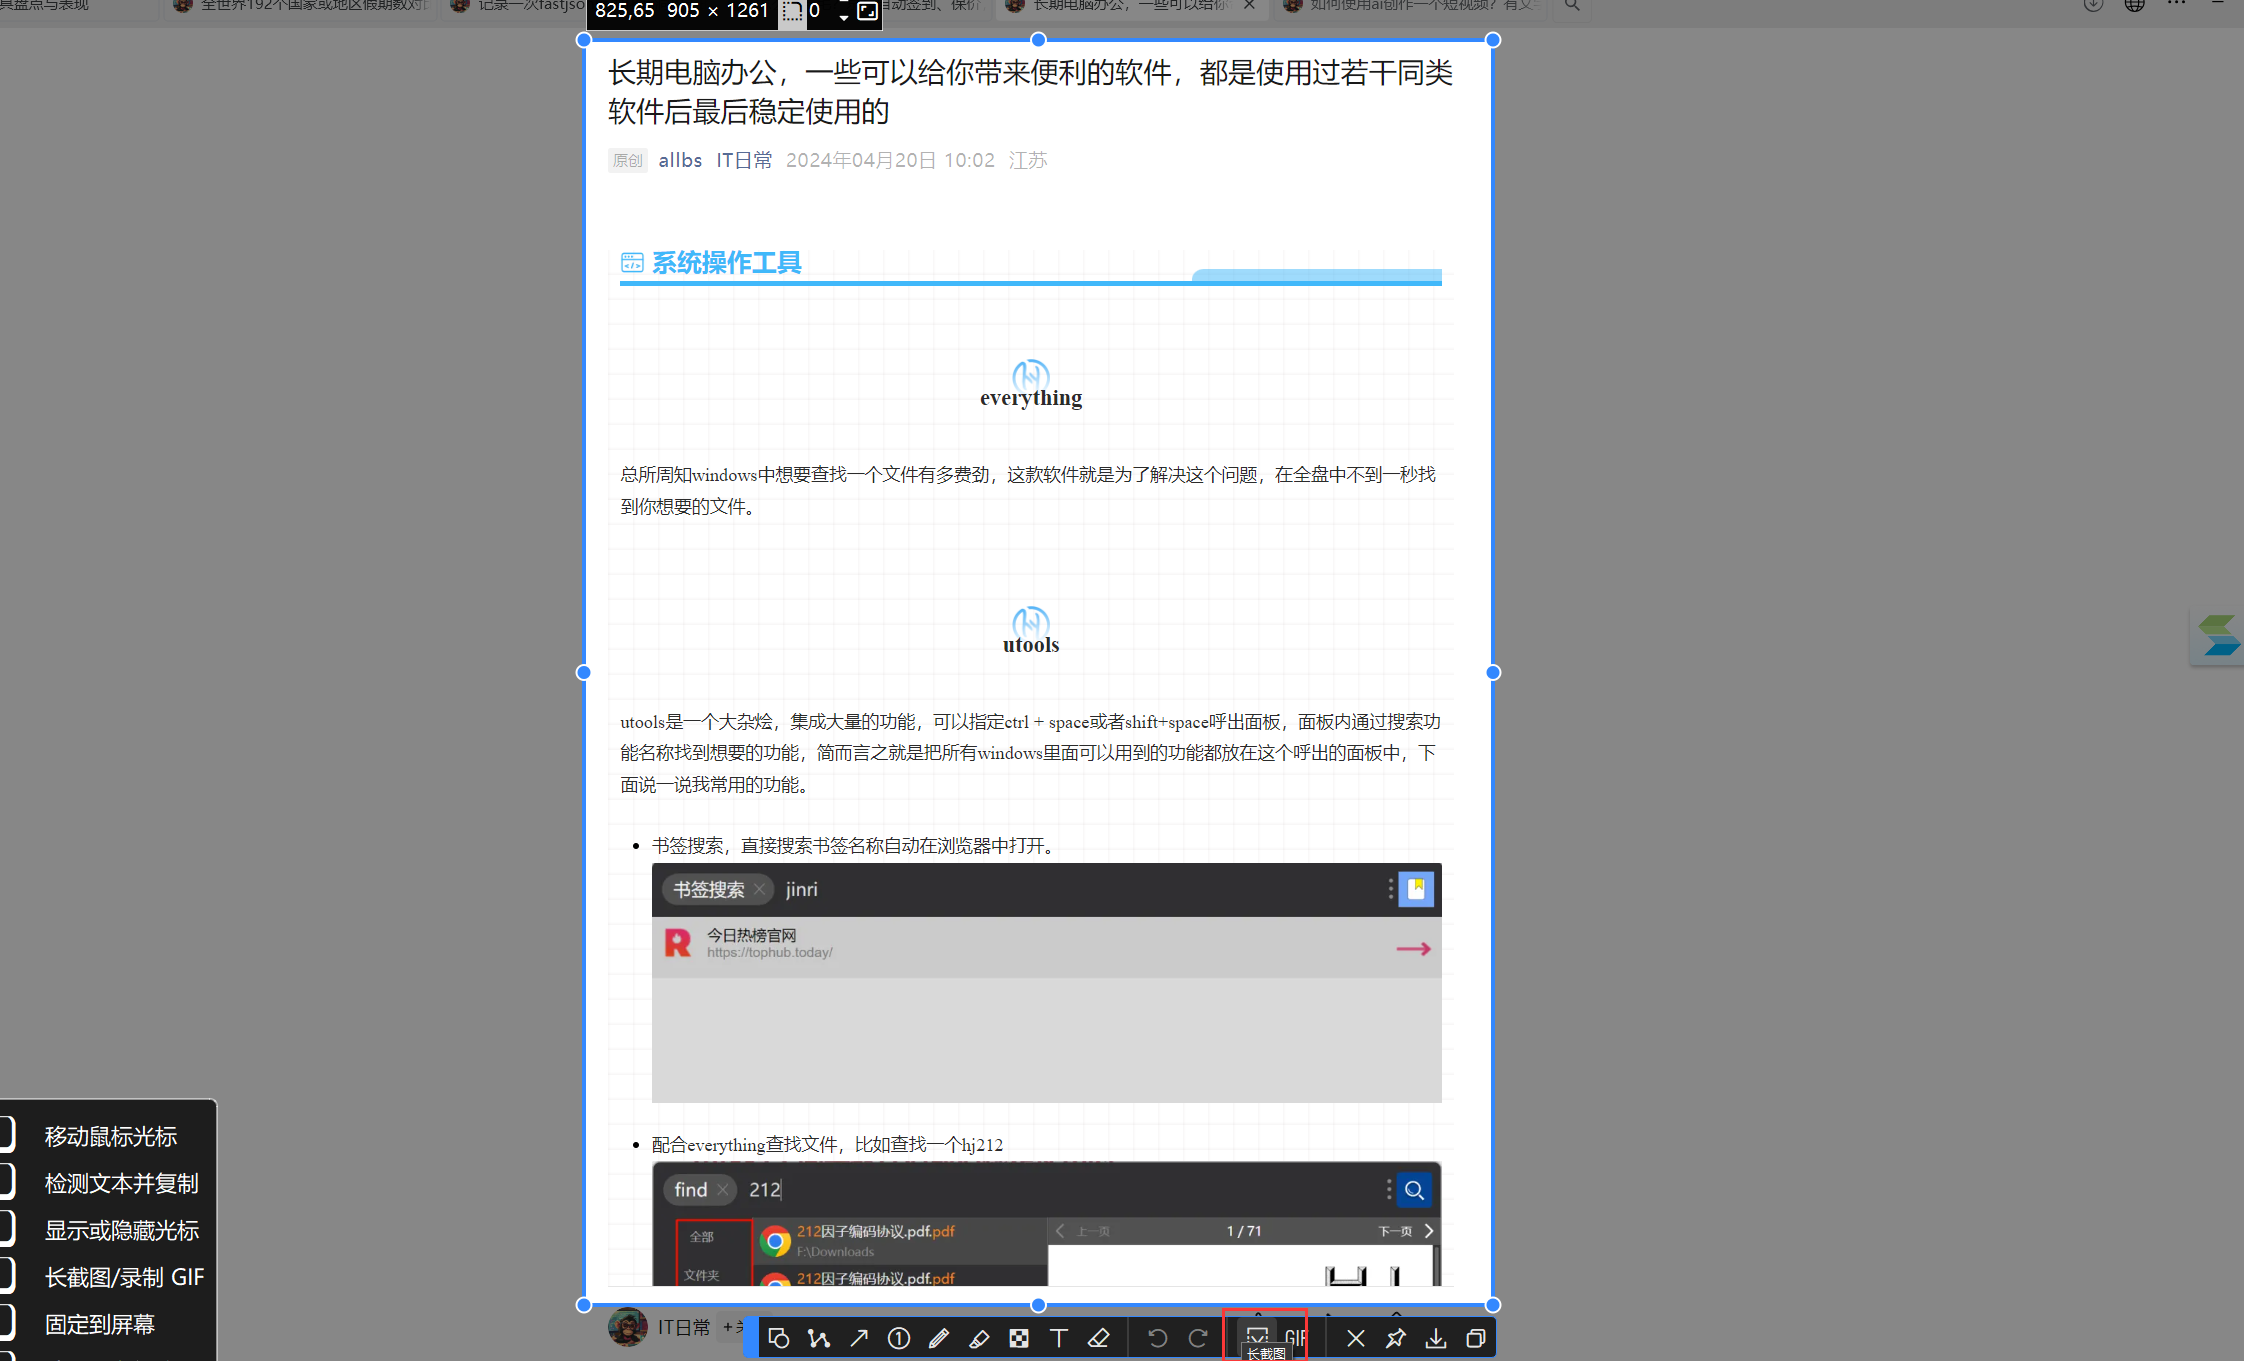
Task: Cancel the screenshot with X icon
Action: [x=1356, y=1338]
